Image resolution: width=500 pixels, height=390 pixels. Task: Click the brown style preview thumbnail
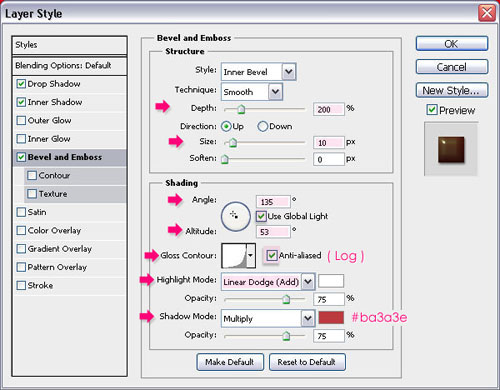[x=451, y=149]
